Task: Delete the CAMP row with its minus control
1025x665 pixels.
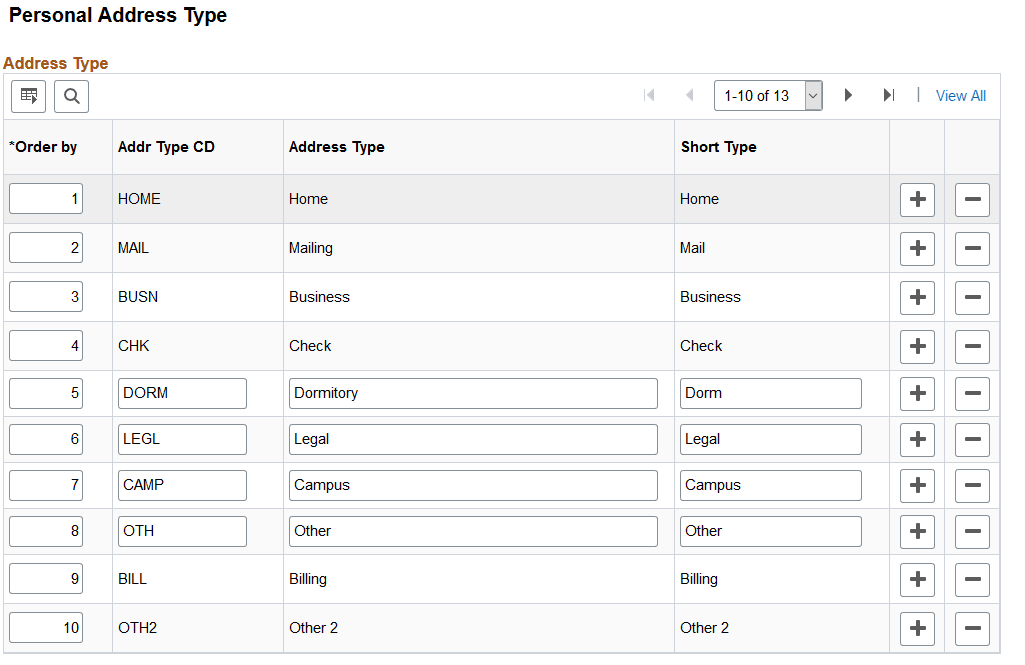Action: (972, 485)
